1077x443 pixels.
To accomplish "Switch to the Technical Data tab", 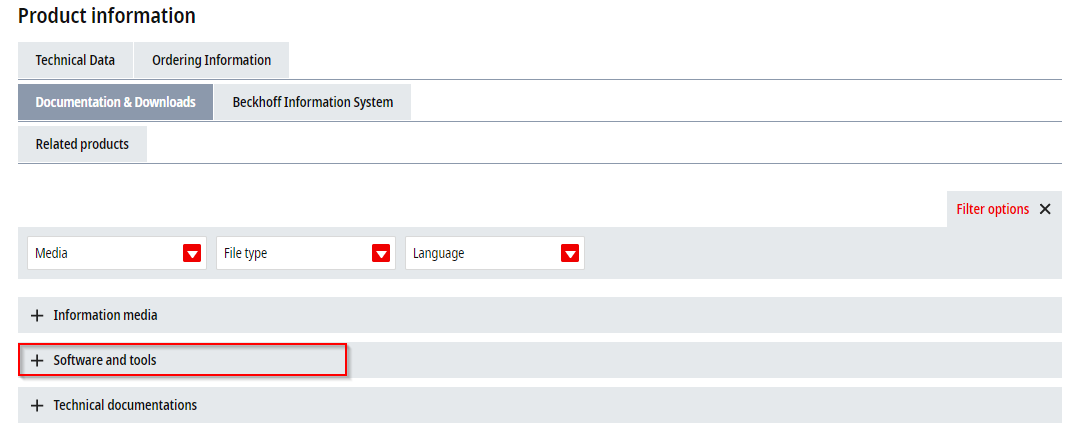I will pos(76,60).
